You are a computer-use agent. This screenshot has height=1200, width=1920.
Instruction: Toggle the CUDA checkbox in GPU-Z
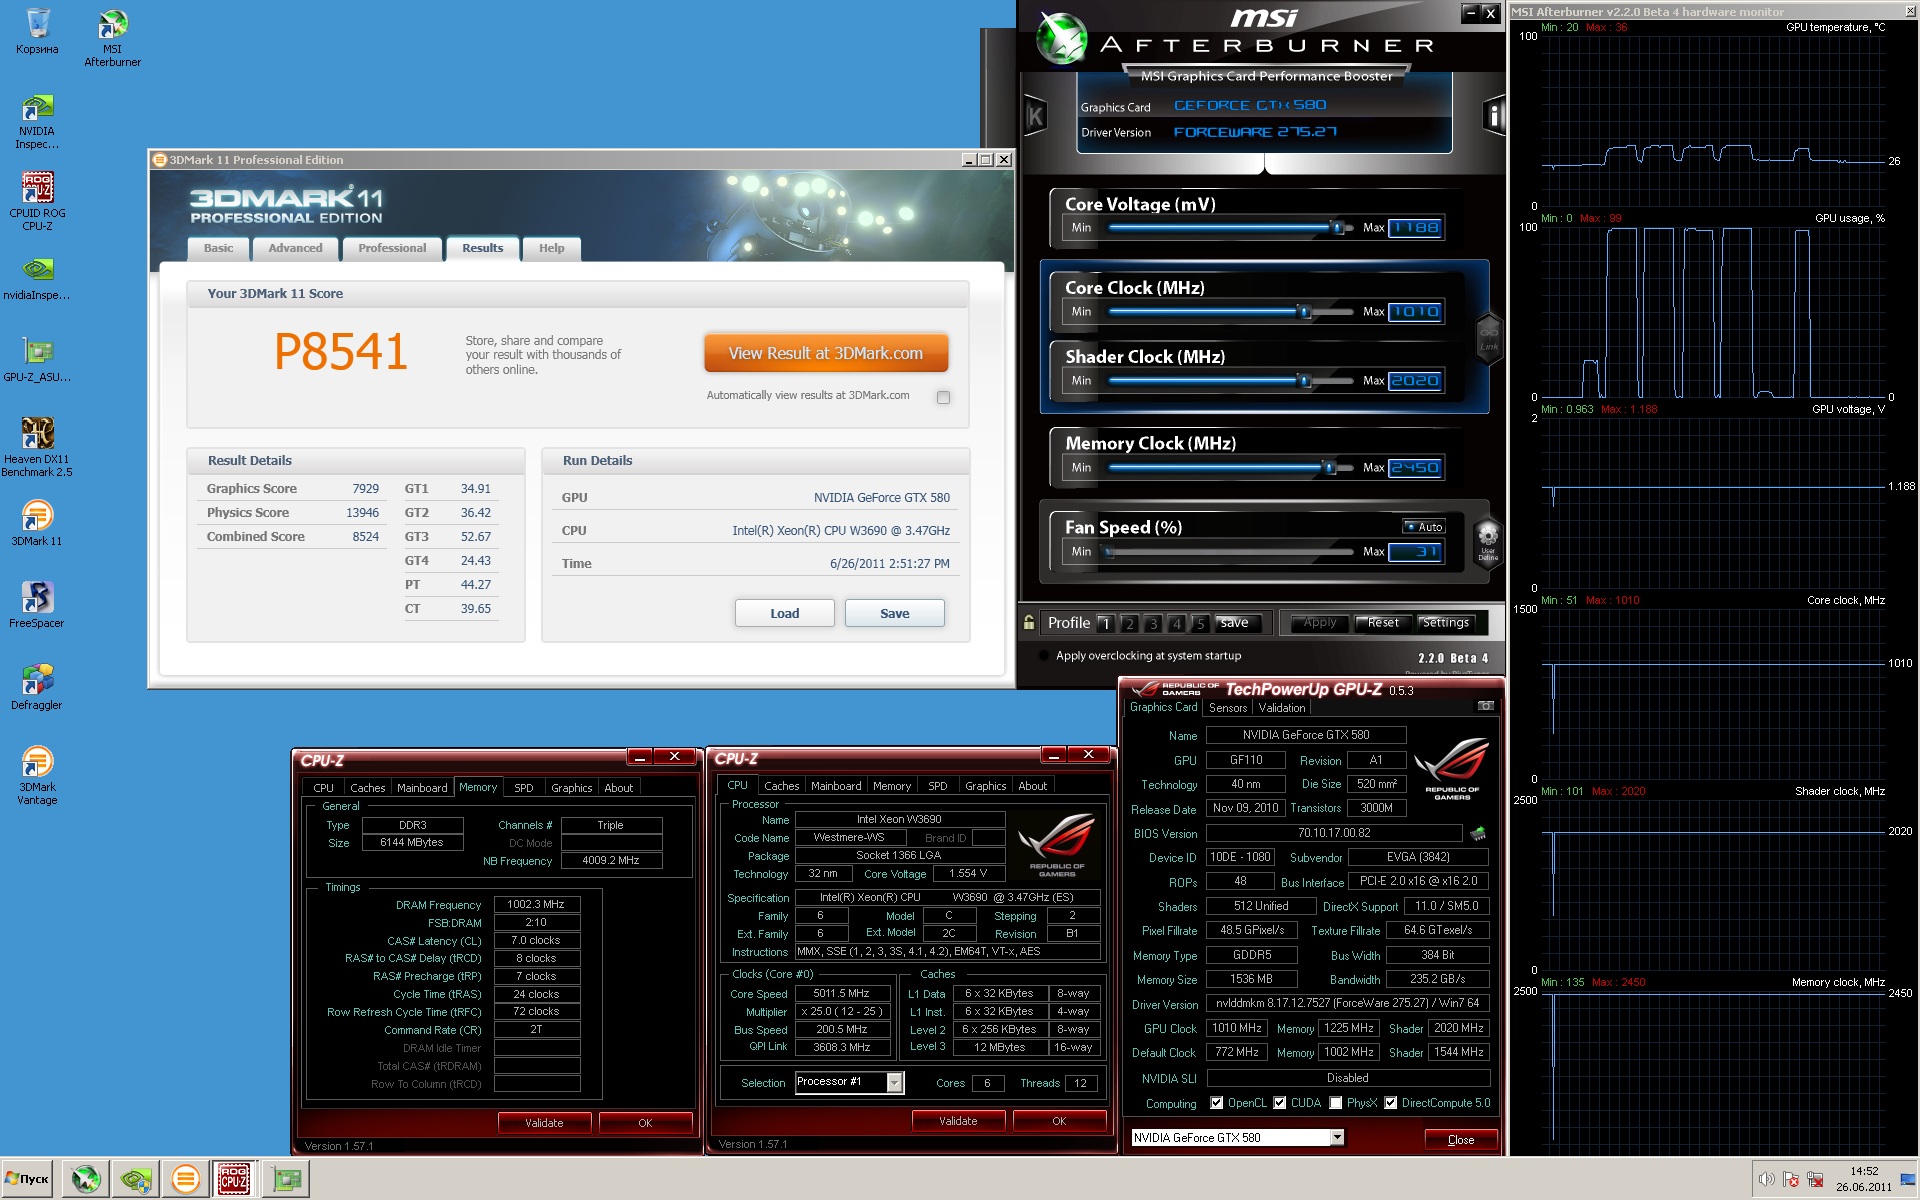coord(1279,1103)
